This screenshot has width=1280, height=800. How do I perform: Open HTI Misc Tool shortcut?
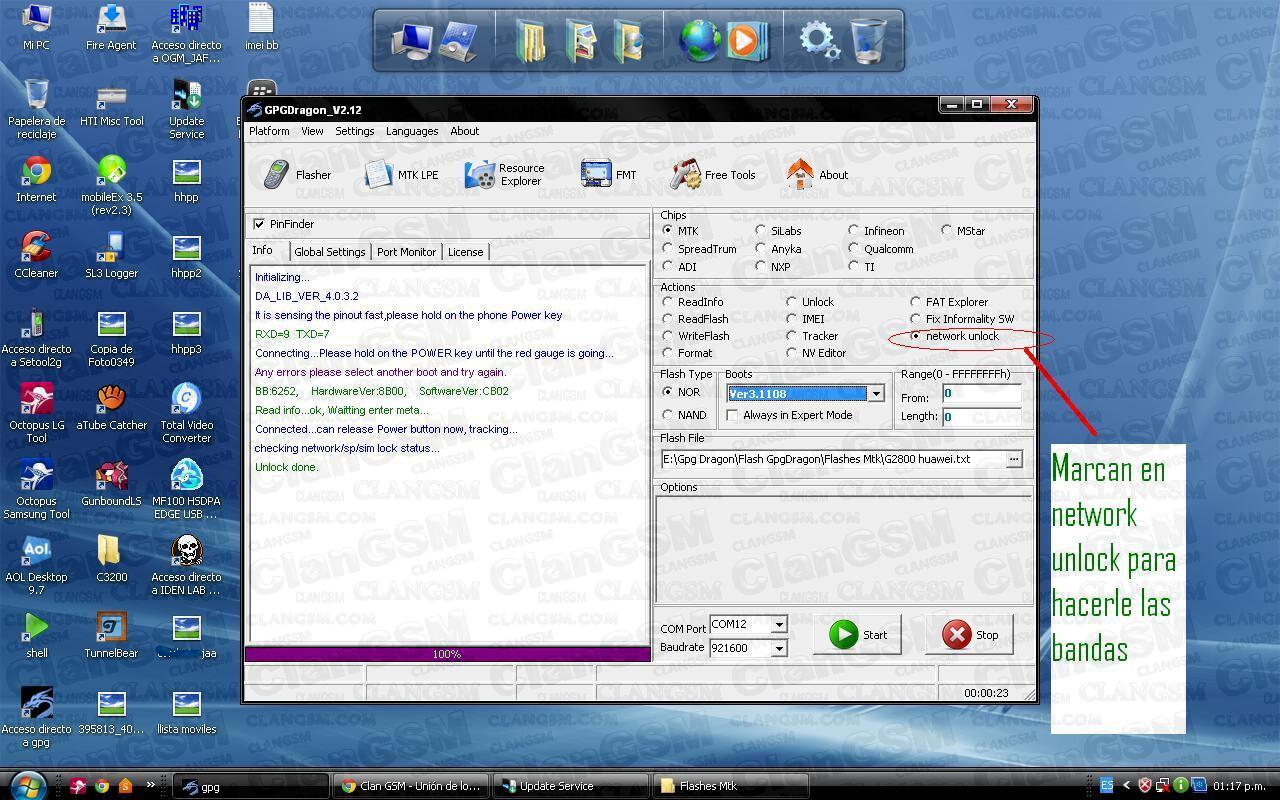(111, 105)
